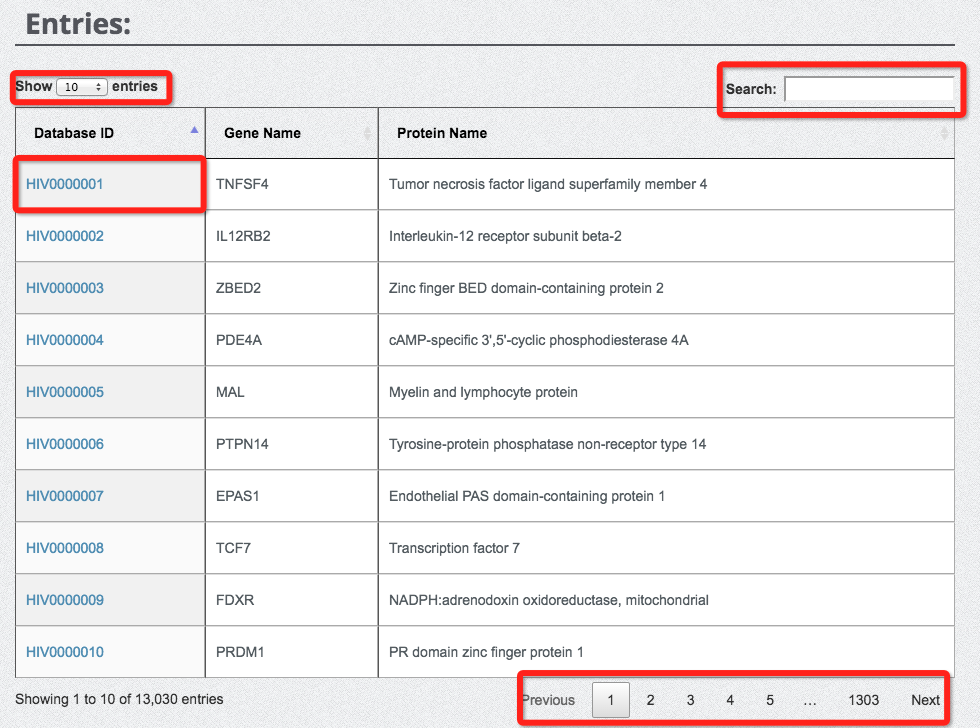Click the Gene Name sort icon
This screenshot has width=980, height=728.
click(367, 133)
